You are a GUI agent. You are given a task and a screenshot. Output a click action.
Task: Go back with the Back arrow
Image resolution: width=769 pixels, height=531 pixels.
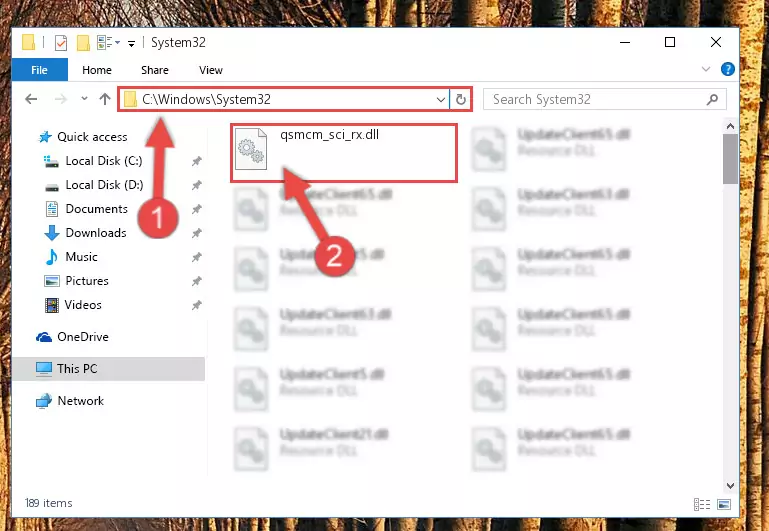tap(31, 99)
